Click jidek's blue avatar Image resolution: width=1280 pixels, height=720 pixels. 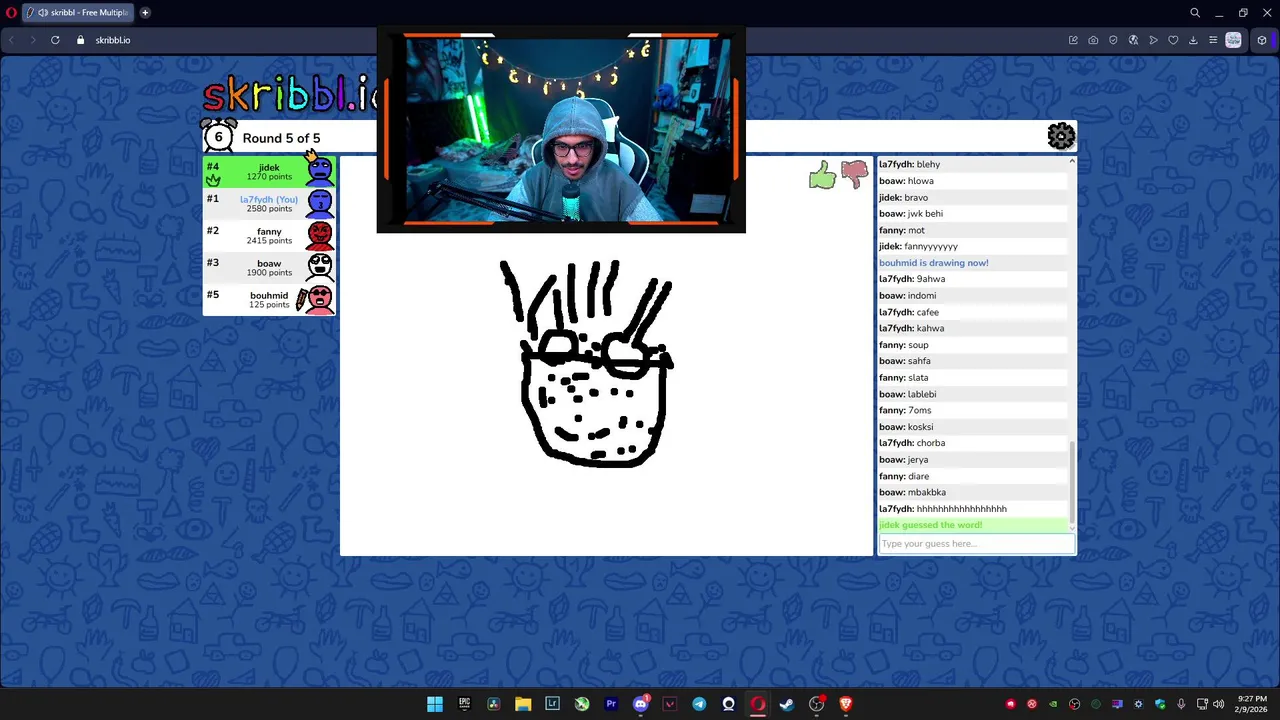coord(320,170)
